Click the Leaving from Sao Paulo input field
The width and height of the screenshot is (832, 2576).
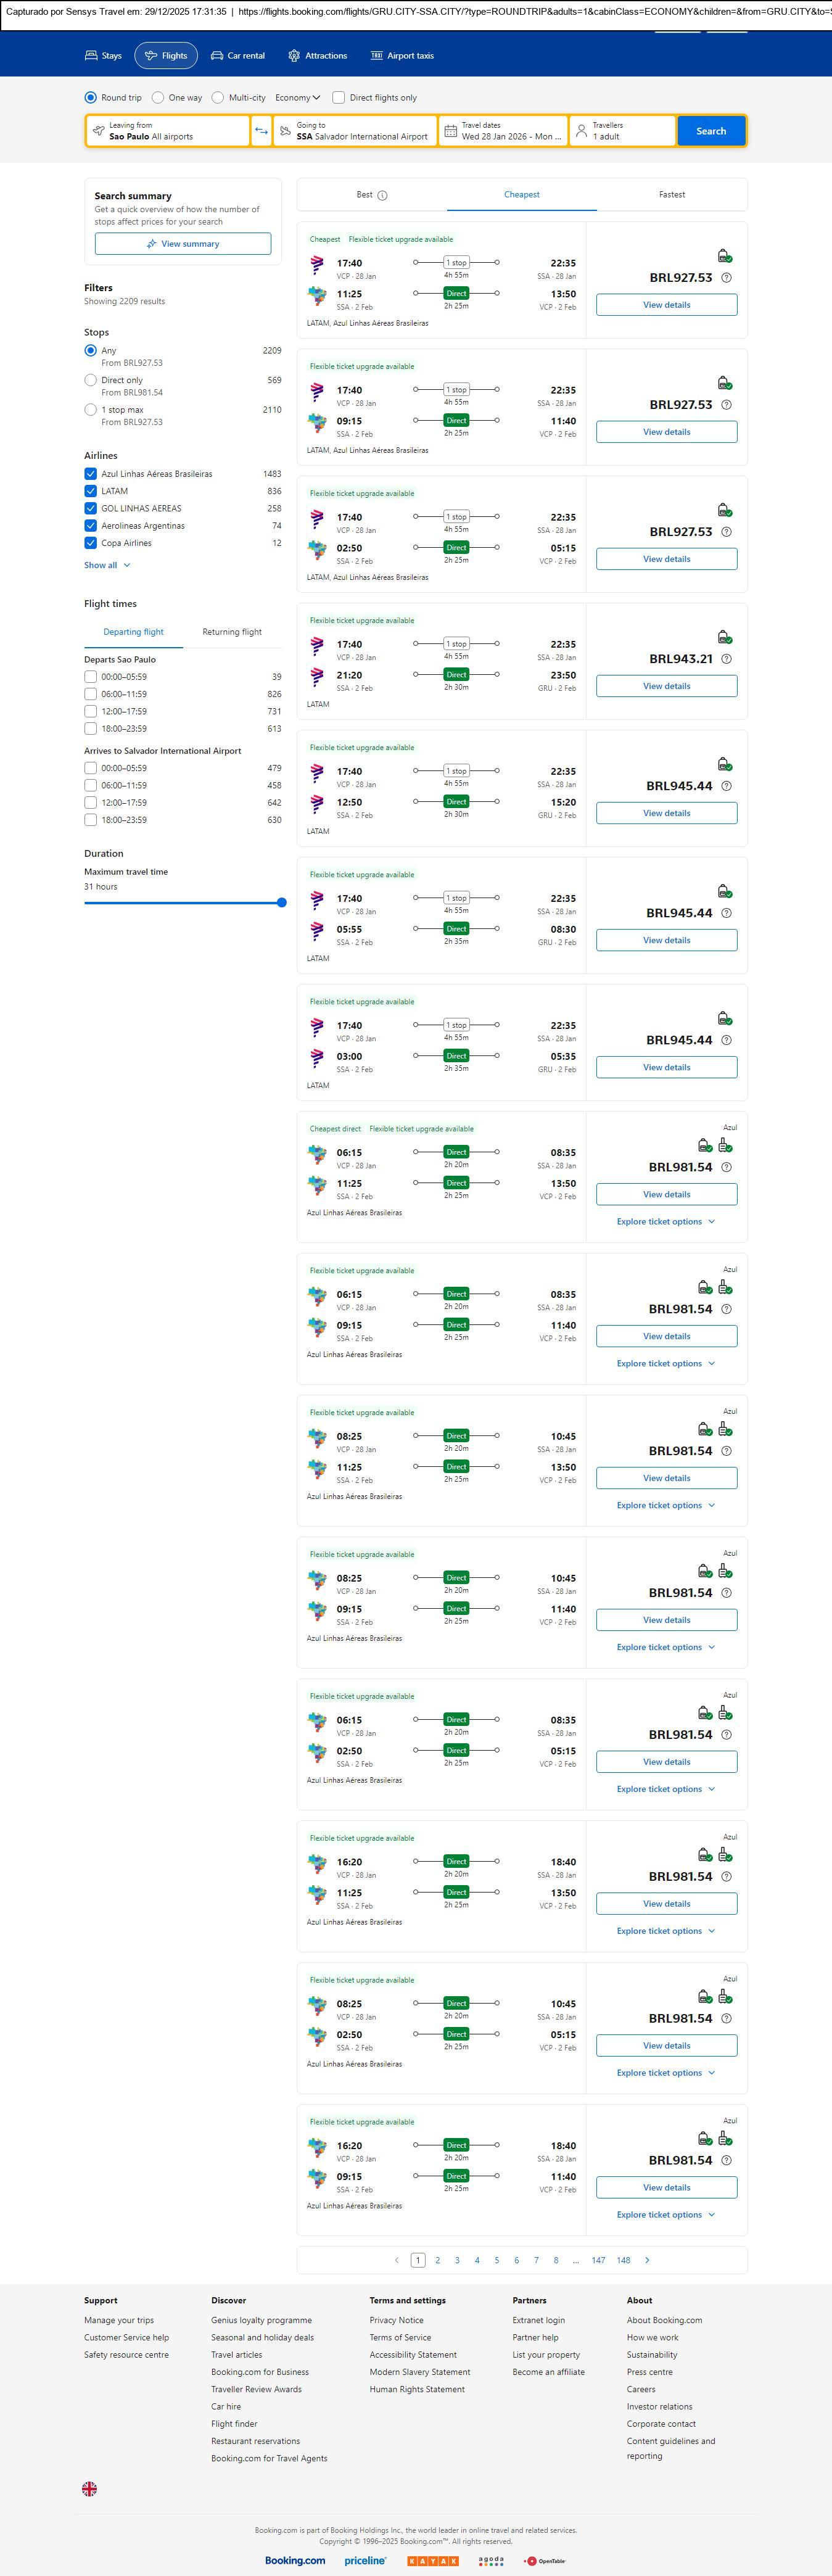pos(168,131)
